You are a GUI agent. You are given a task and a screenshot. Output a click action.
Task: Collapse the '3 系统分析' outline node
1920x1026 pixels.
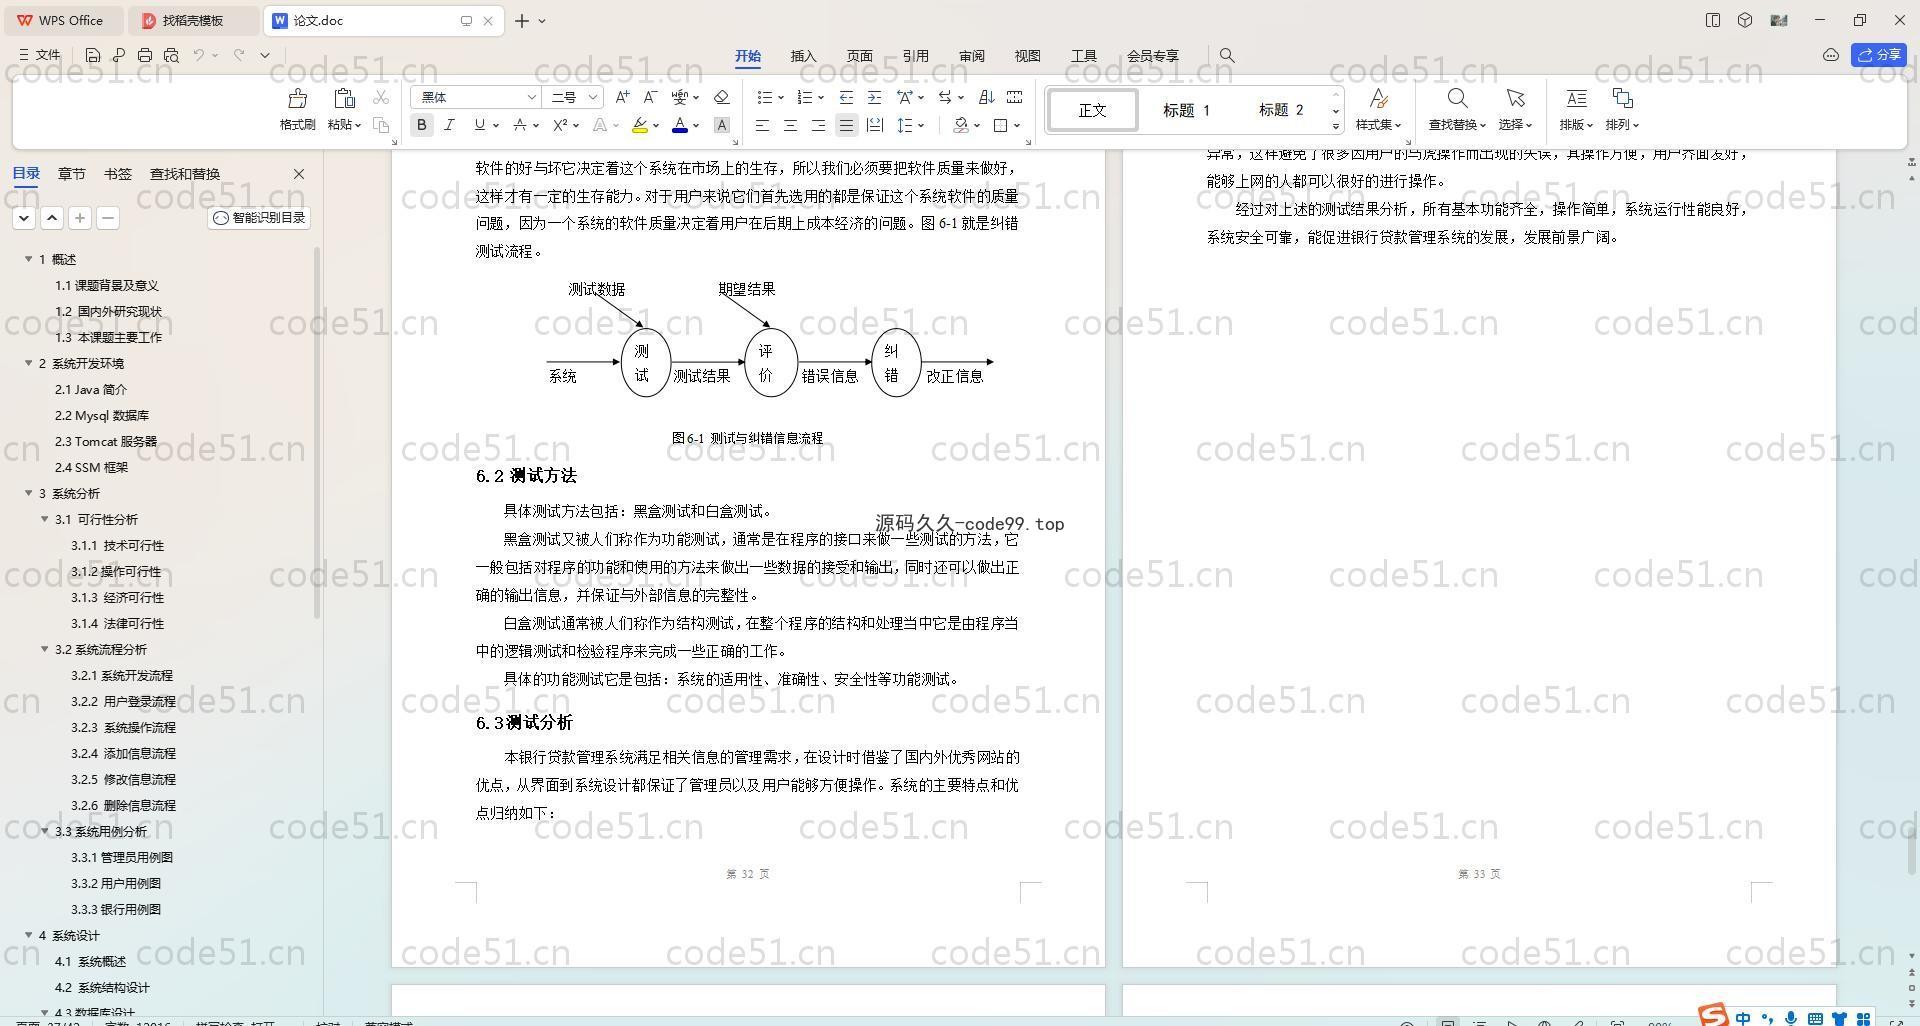coord(29,493)
